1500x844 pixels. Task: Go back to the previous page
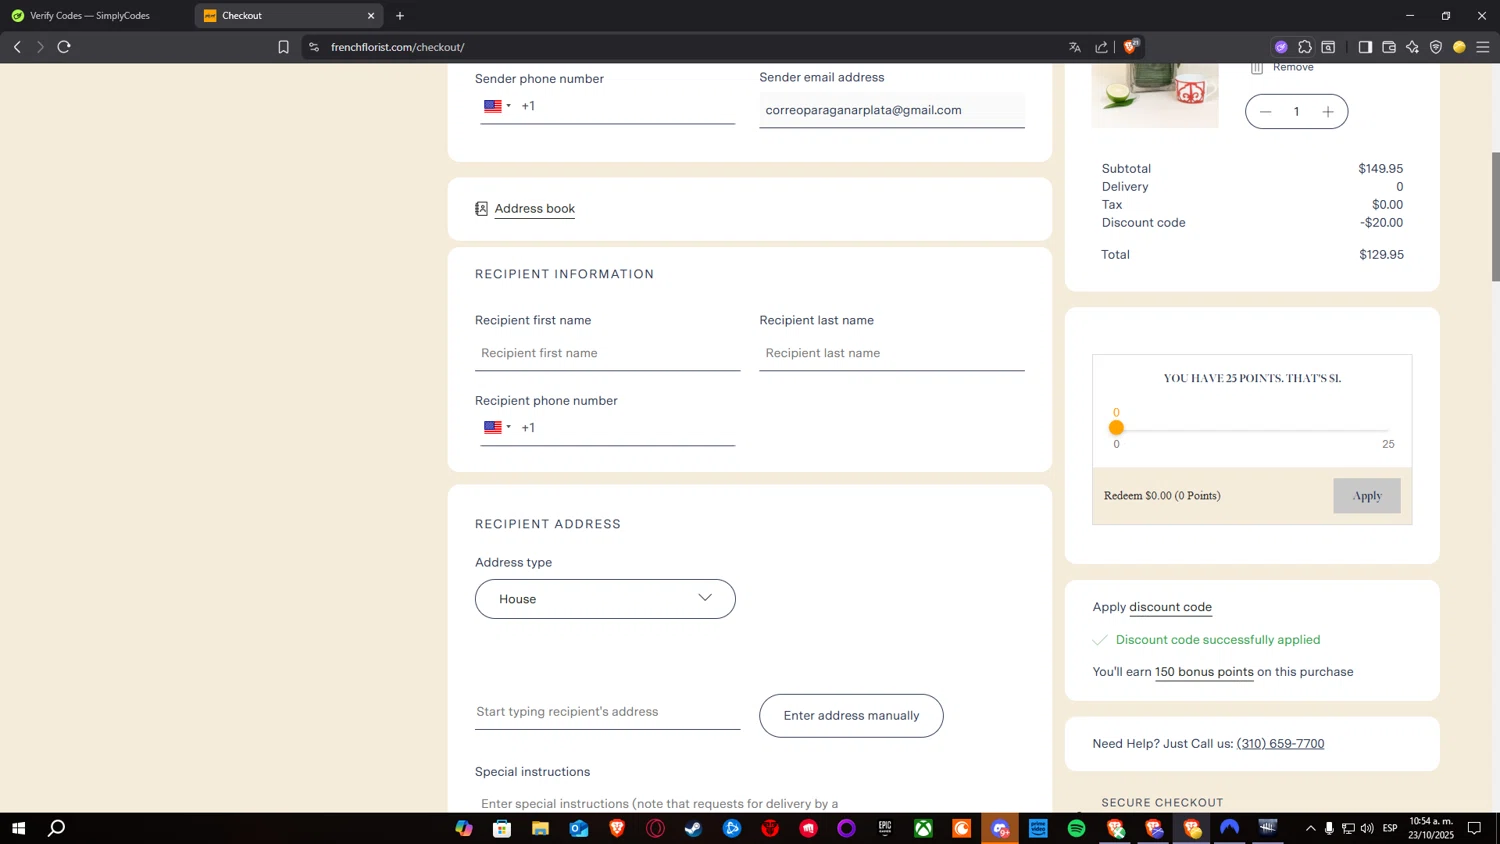click(x=17, y=47)
